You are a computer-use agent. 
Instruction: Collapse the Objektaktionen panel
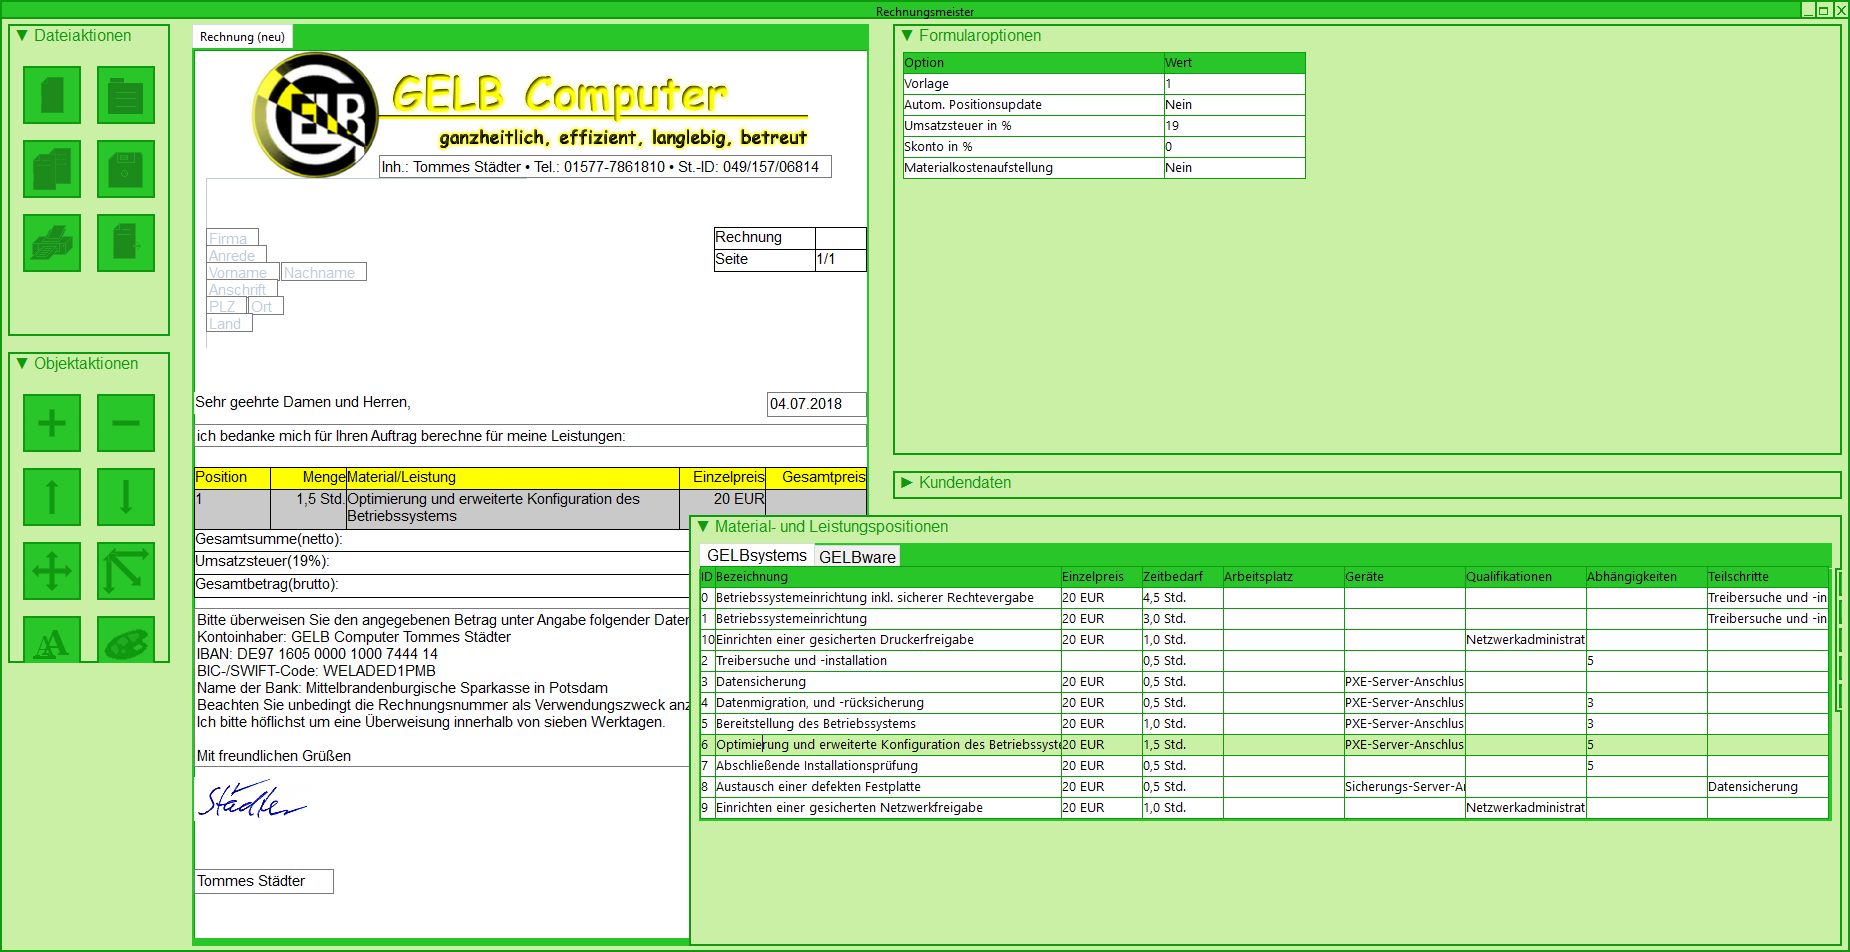(23, 364)
